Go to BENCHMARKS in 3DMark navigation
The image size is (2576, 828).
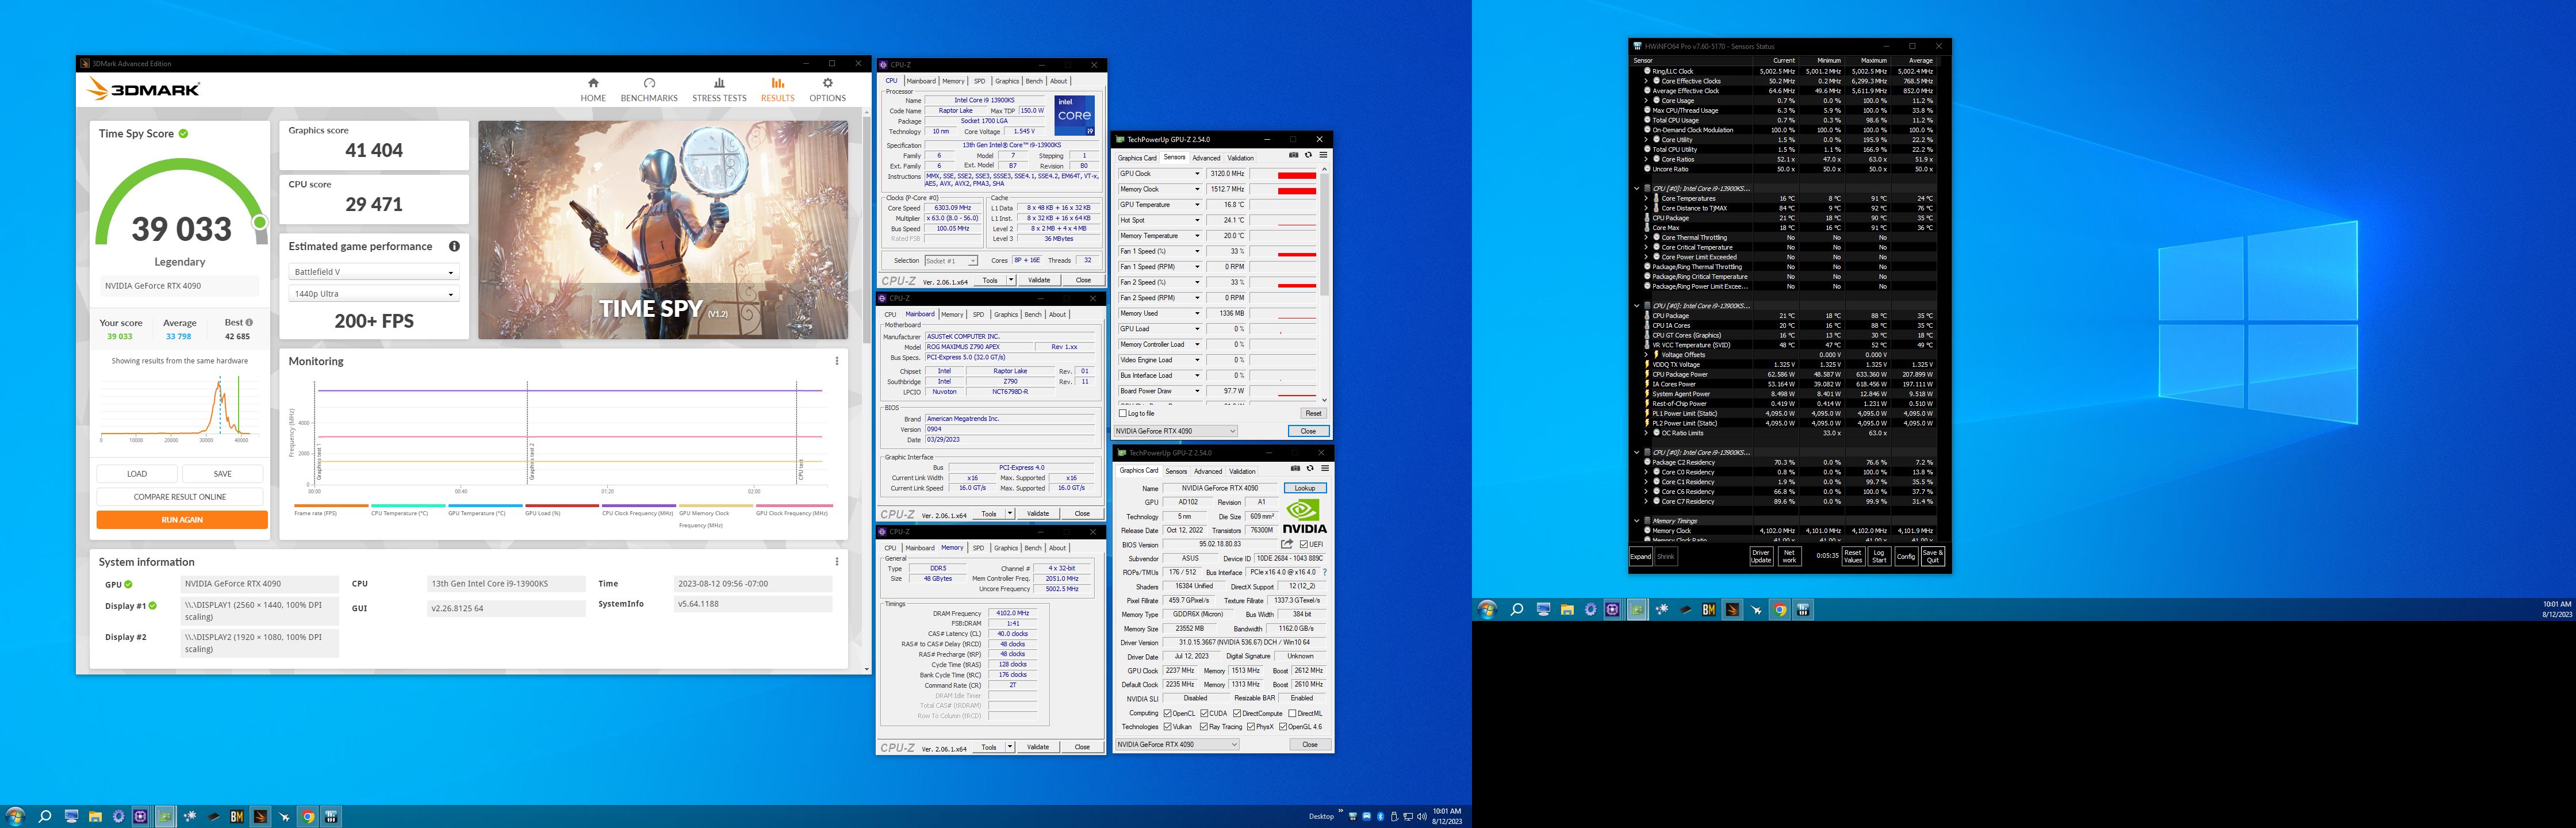[649, 90]
